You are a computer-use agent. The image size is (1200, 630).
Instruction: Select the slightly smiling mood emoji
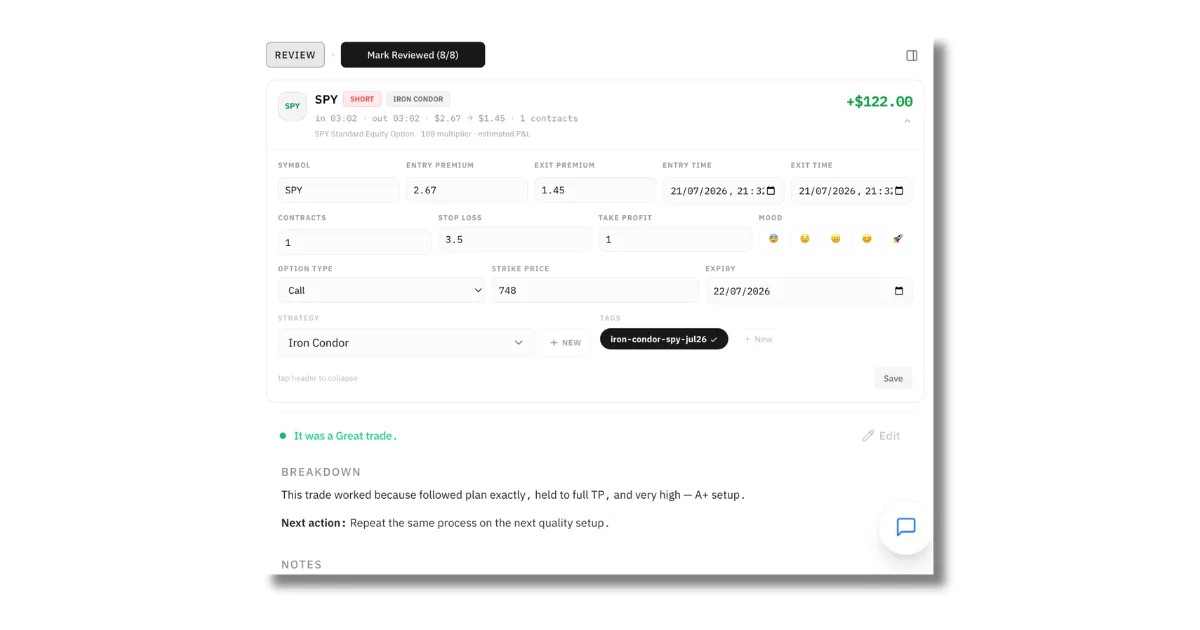click(x=866, y=239)
